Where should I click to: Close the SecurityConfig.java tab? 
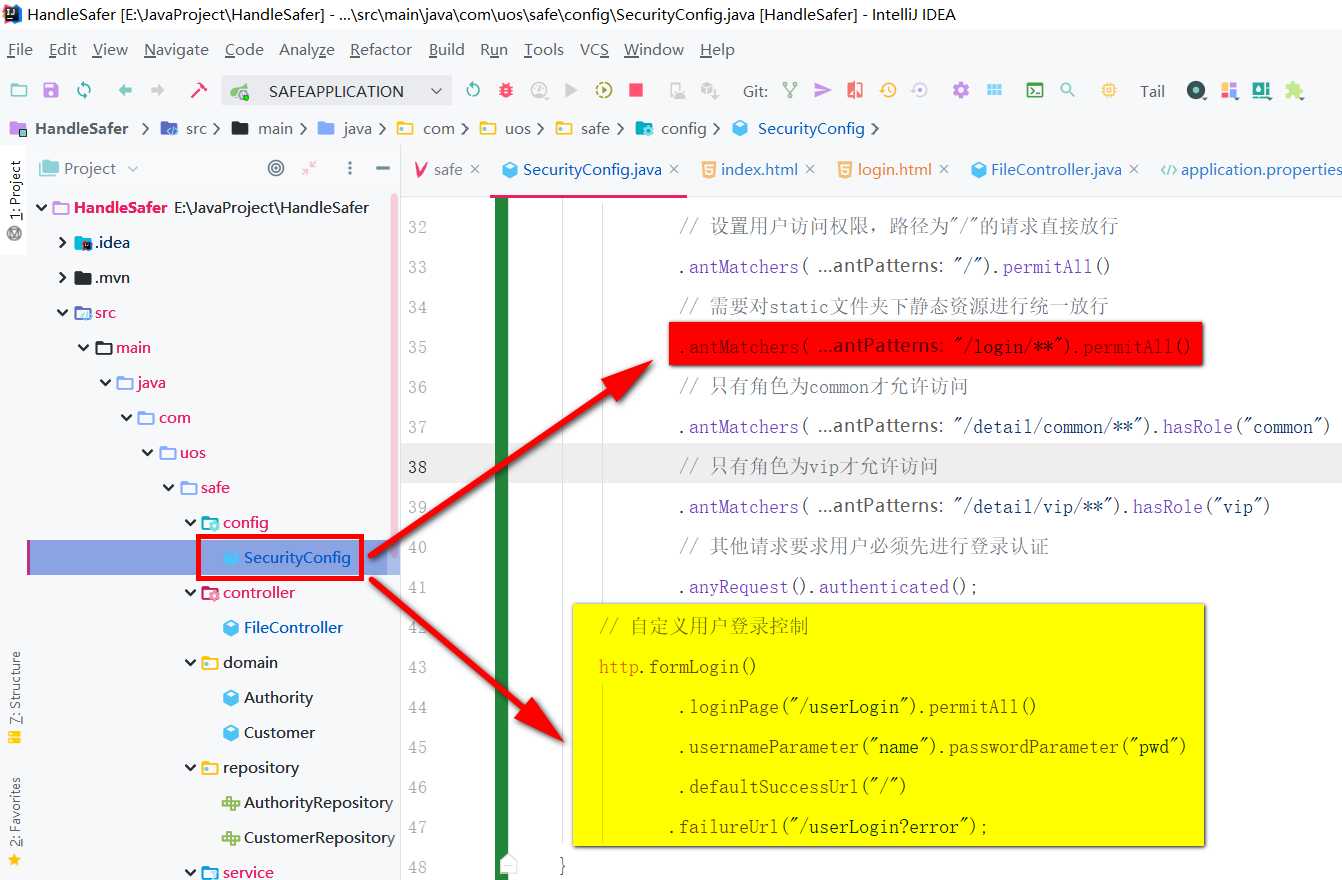pyautogui.click(x=674, y=169)
